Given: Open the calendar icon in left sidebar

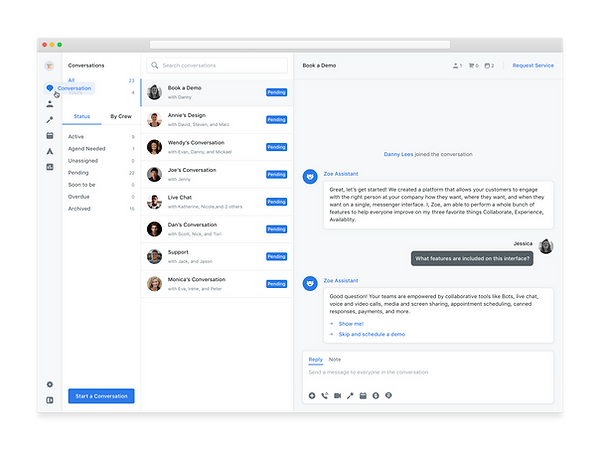Looking at the screenshot, I should coord(50,136).
